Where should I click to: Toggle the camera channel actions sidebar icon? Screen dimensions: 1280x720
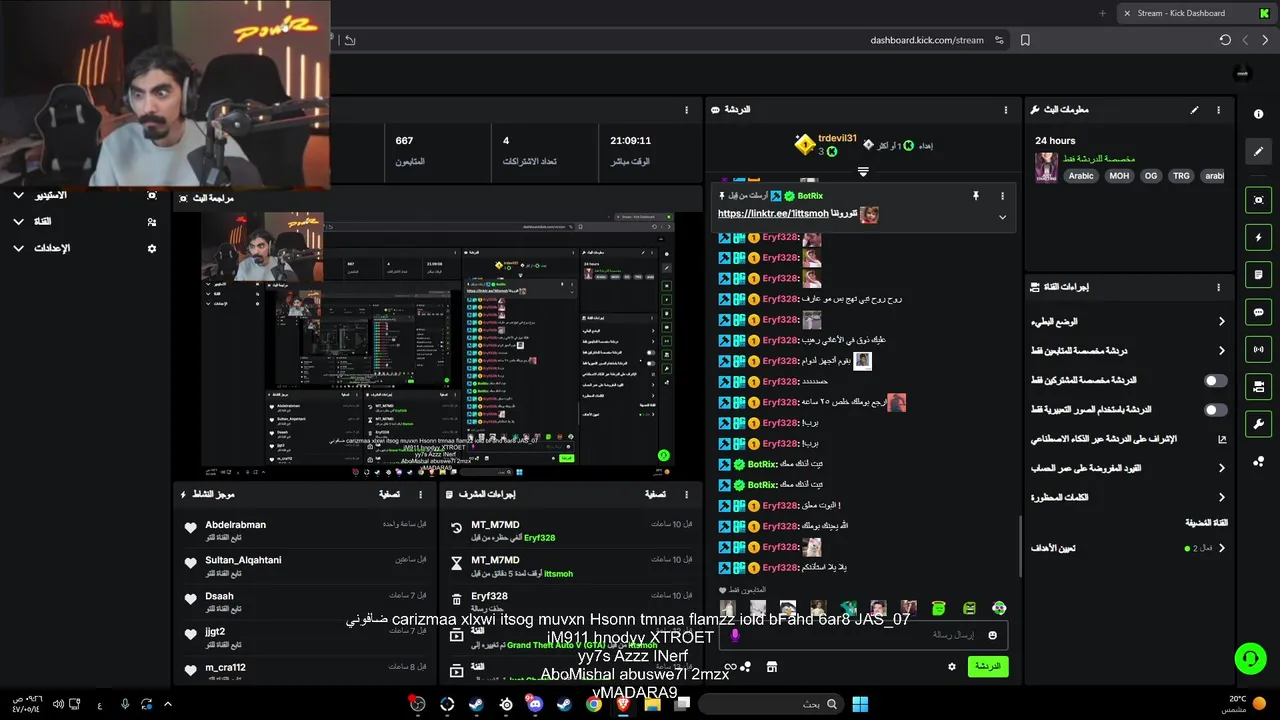[x=1258, y=386]
